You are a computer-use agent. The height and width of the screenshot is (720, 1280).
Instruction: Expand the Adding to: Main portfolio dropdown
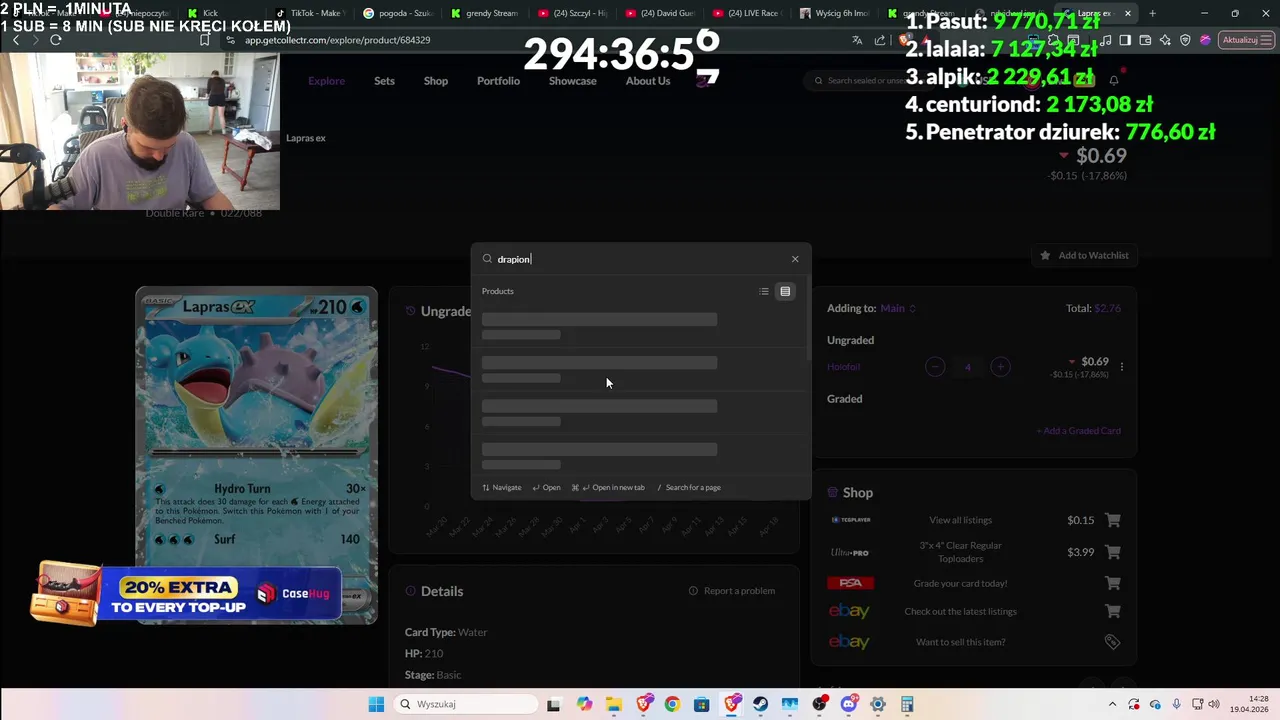[898, 308]
